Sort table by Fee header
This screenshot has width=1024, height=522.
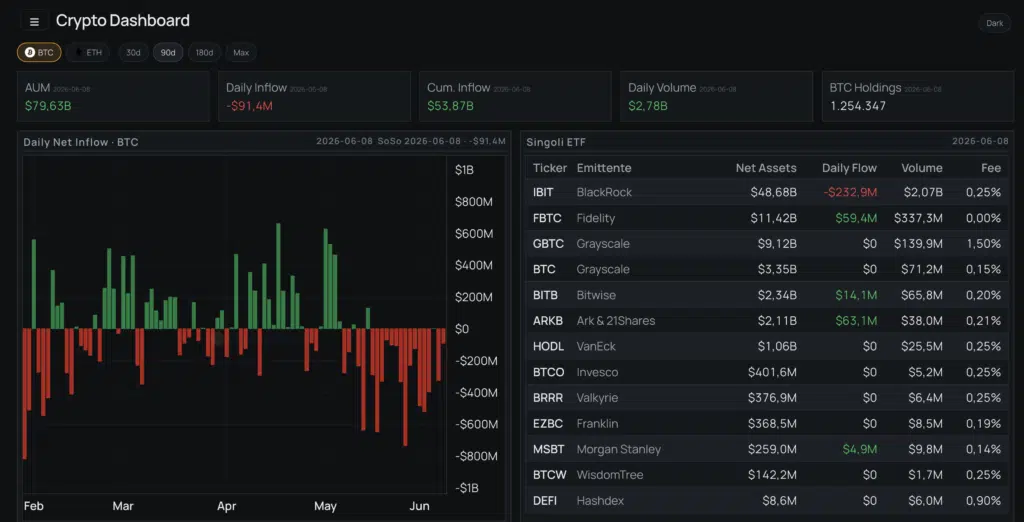click(991, 168)
